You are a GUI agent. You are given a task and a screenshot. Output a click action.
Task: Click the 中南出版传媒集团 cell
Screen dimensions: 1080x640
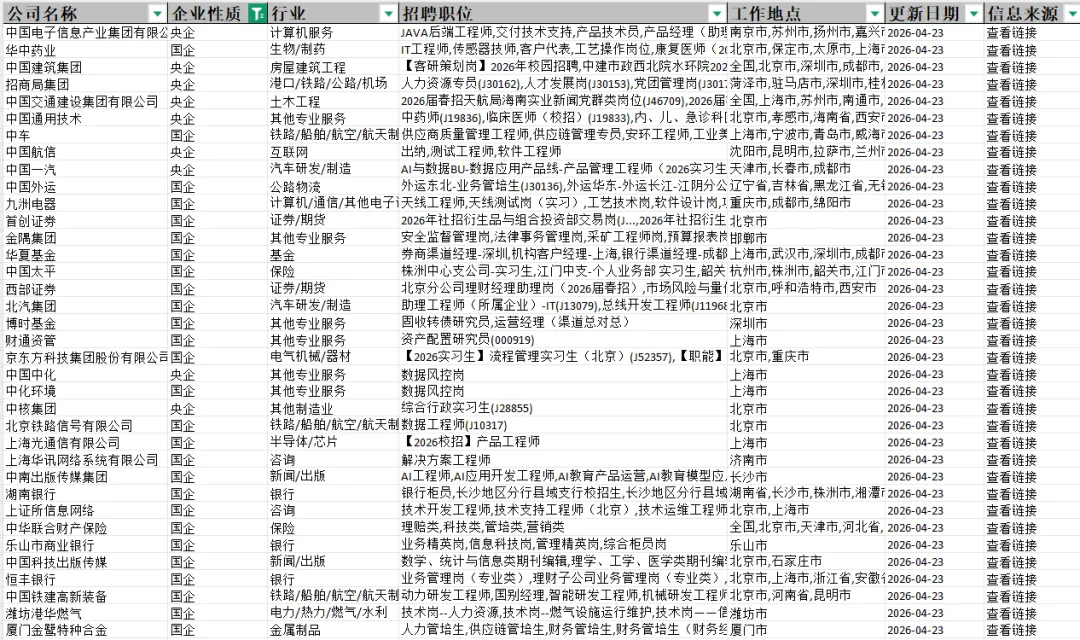tap(85, 477)
